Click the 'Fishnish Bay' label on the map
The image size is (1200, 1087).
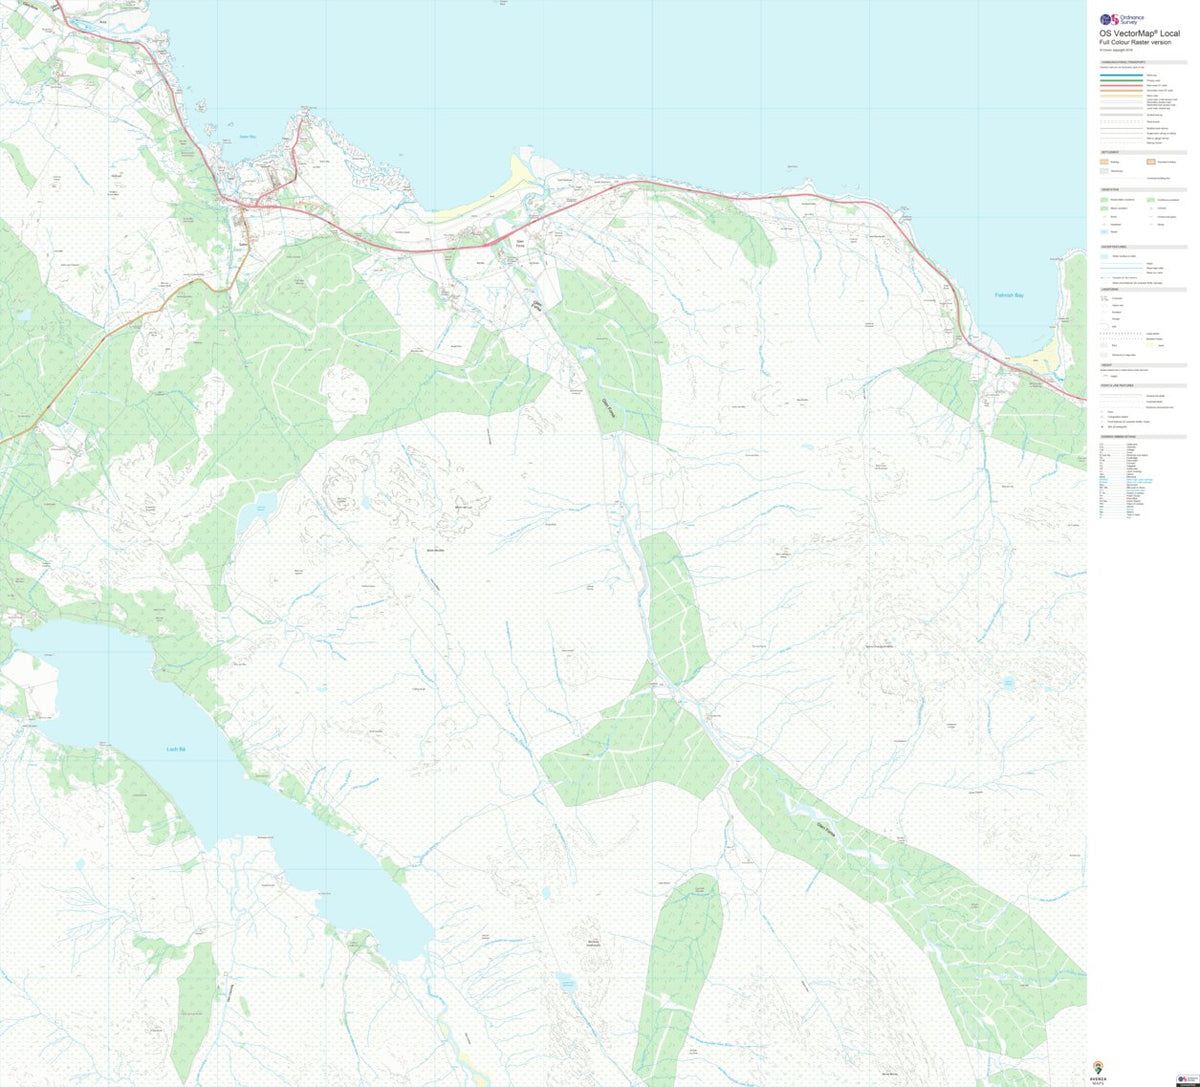1011,295
